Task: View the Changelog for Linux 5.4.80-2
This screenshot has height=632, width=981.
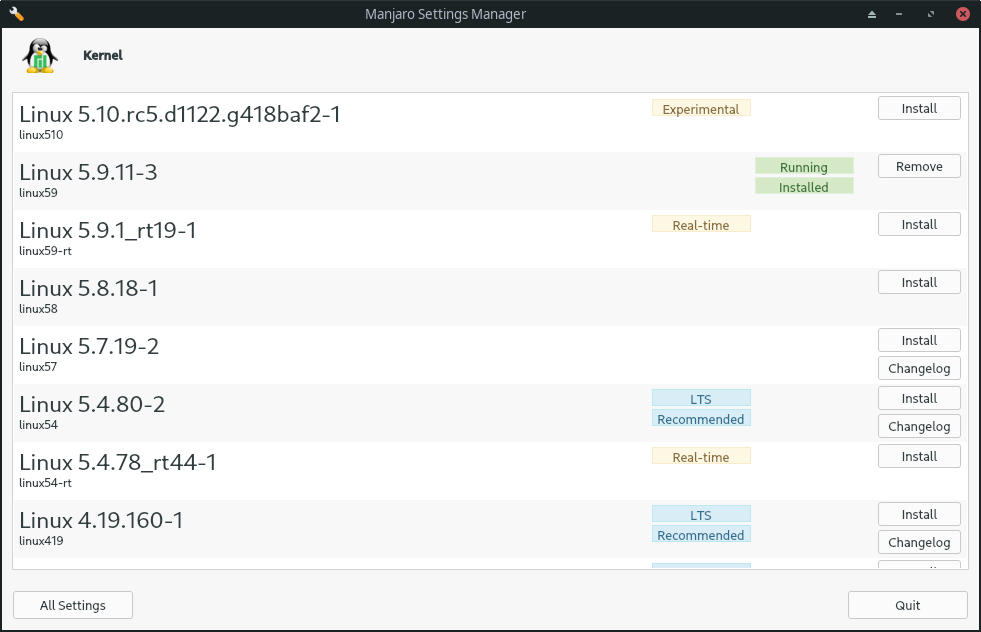Action: (x=919, y=426)
